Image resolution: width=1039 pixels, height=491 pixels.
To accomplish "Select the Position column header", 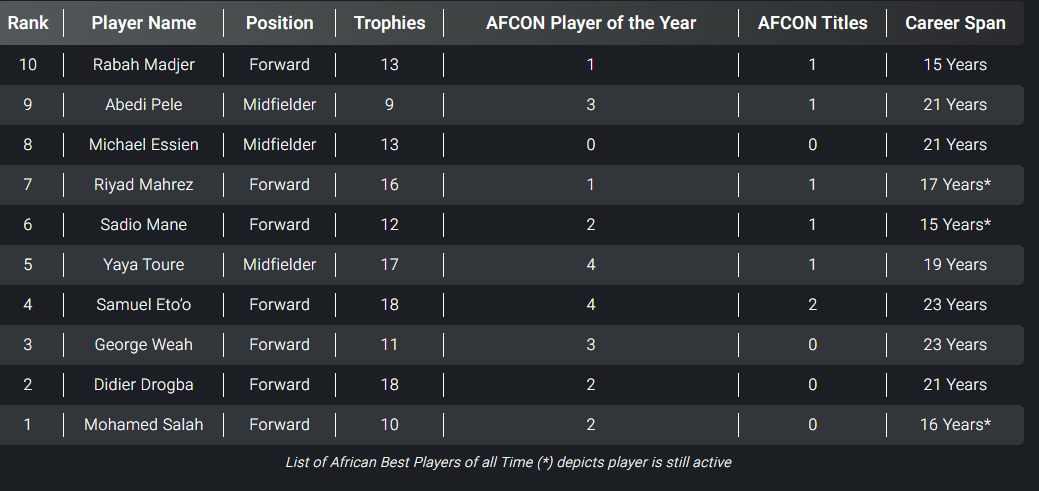I will coord(279,23).
